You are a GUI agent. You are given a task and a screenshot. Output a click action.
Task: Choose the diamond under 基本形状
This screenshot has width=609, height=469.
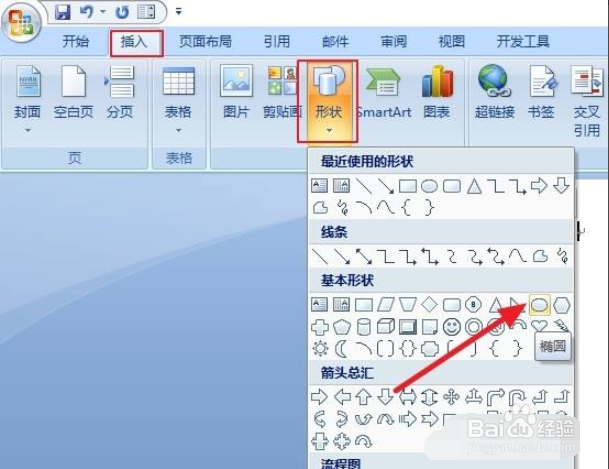click(x=430, y=305)
